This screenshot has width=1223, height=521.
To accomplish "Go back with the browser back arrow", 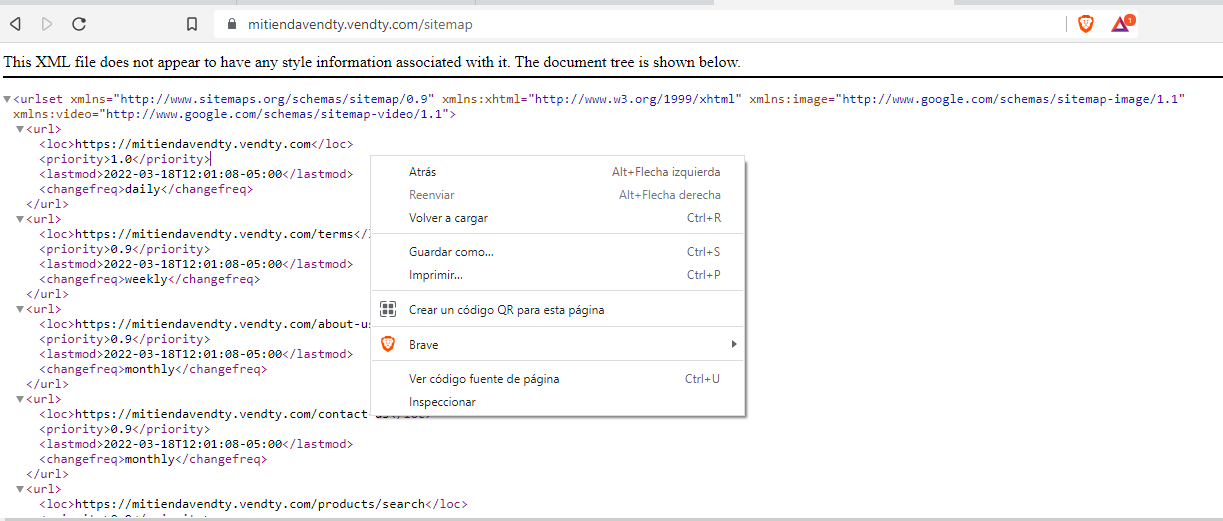I will pos(15,23).
